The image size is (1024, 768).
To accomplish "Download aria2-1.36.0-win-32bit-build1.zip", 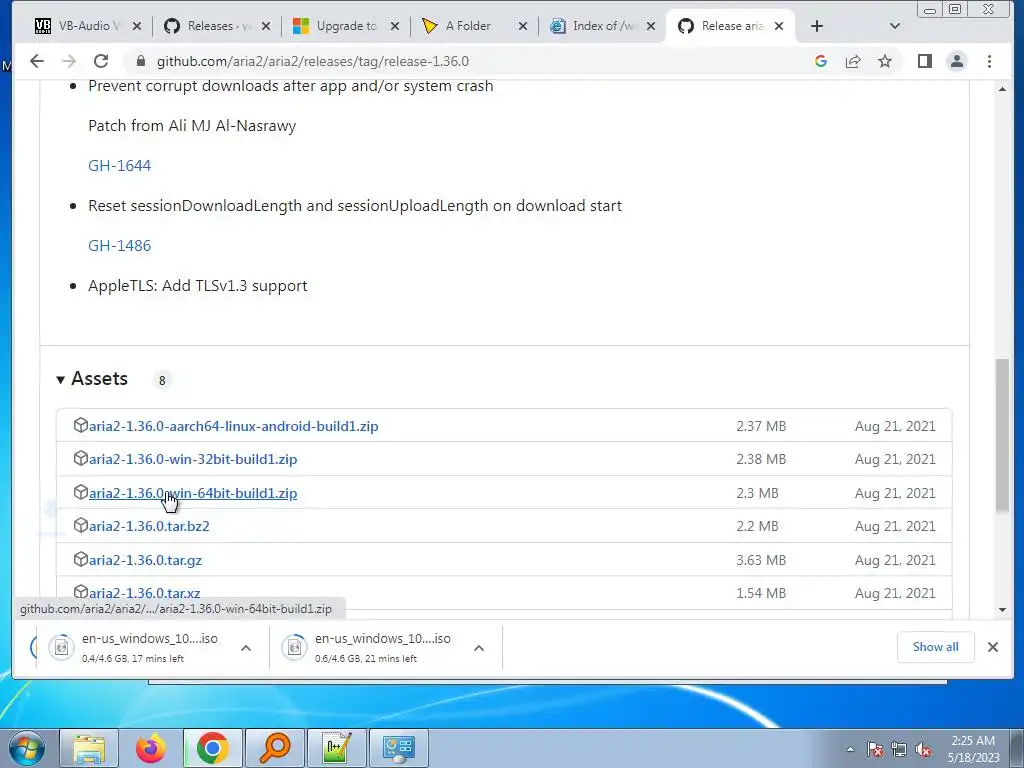I will point(193,459).
